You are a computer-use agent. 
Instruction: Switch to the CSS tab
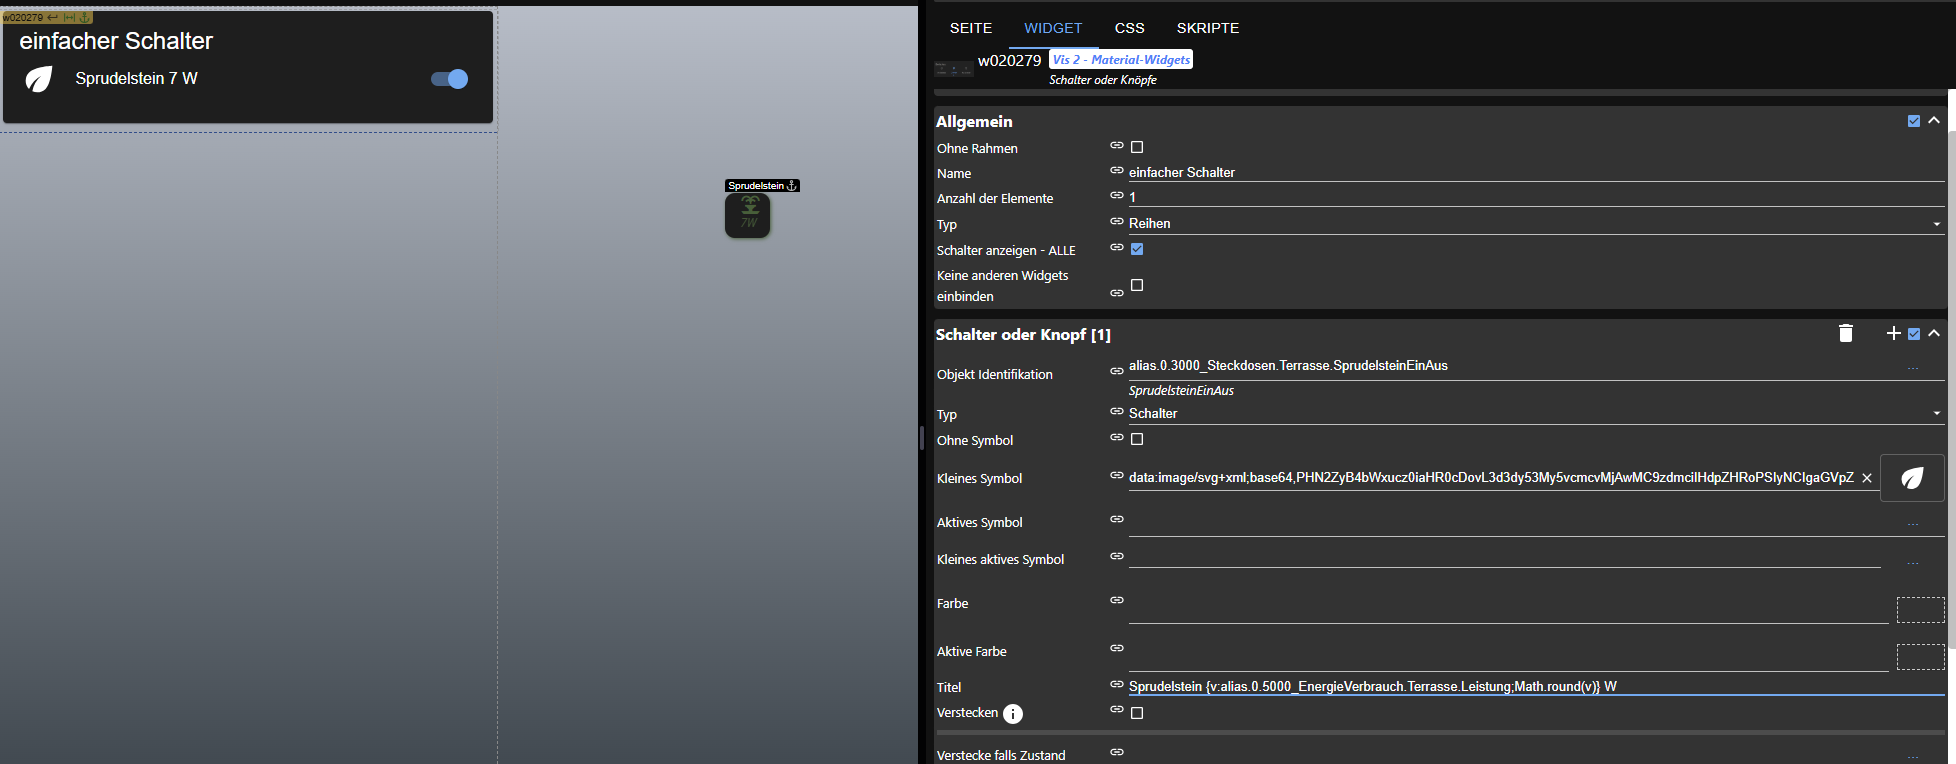click(x=1129, y=28)
